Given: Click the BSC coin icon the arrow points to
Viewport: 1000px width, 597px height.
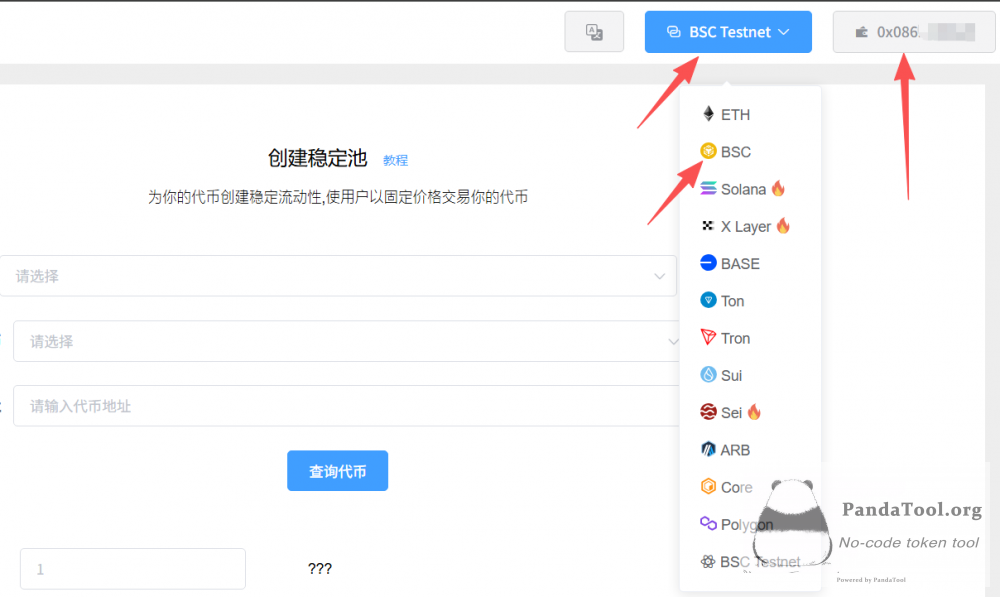Looking at the screenshot, I should (x=708, y=151).
